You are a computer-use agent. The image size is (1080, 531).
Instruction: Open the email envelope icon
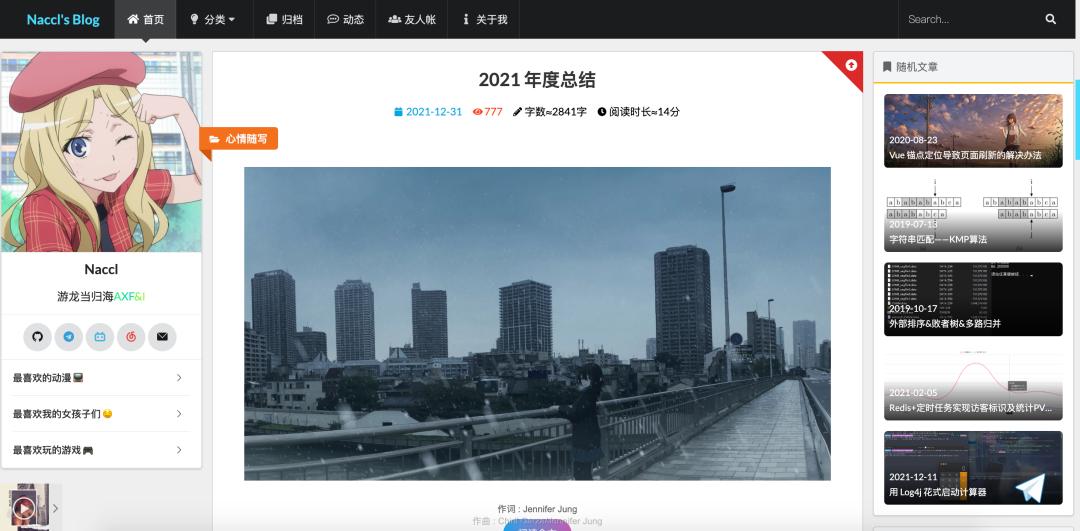click(162, 337)
